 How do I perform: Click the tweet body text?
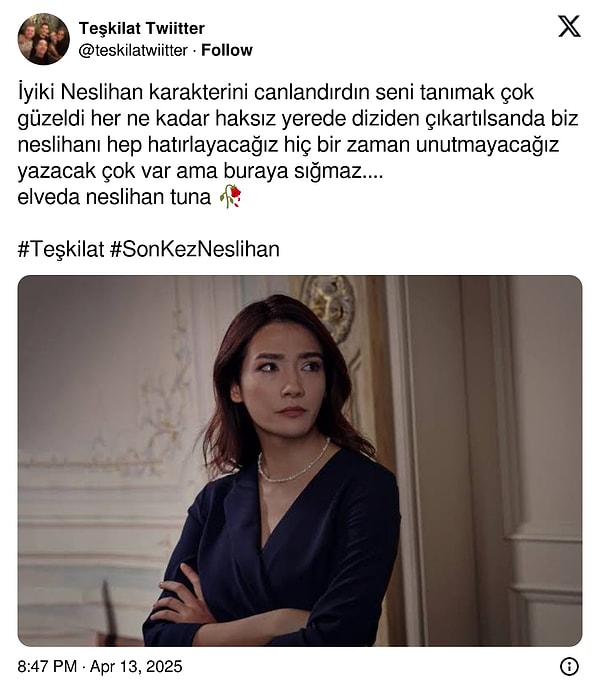click(x=299, y=144)
